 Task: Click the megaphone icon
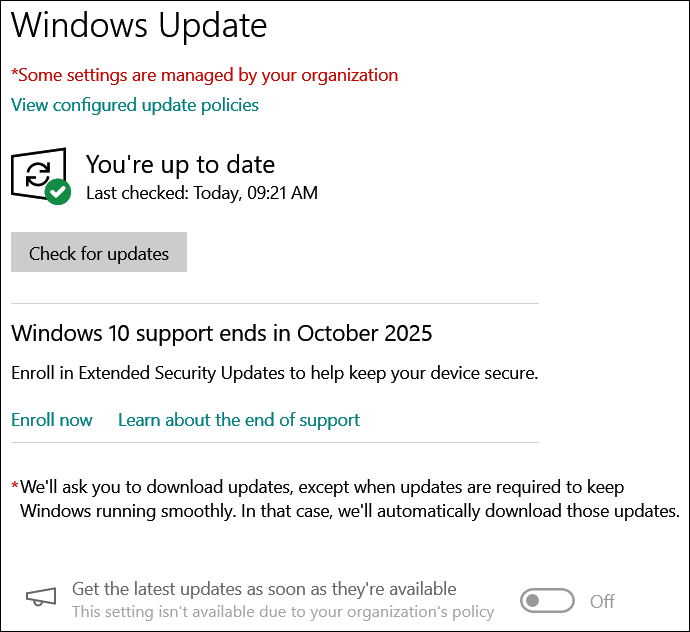41,598
